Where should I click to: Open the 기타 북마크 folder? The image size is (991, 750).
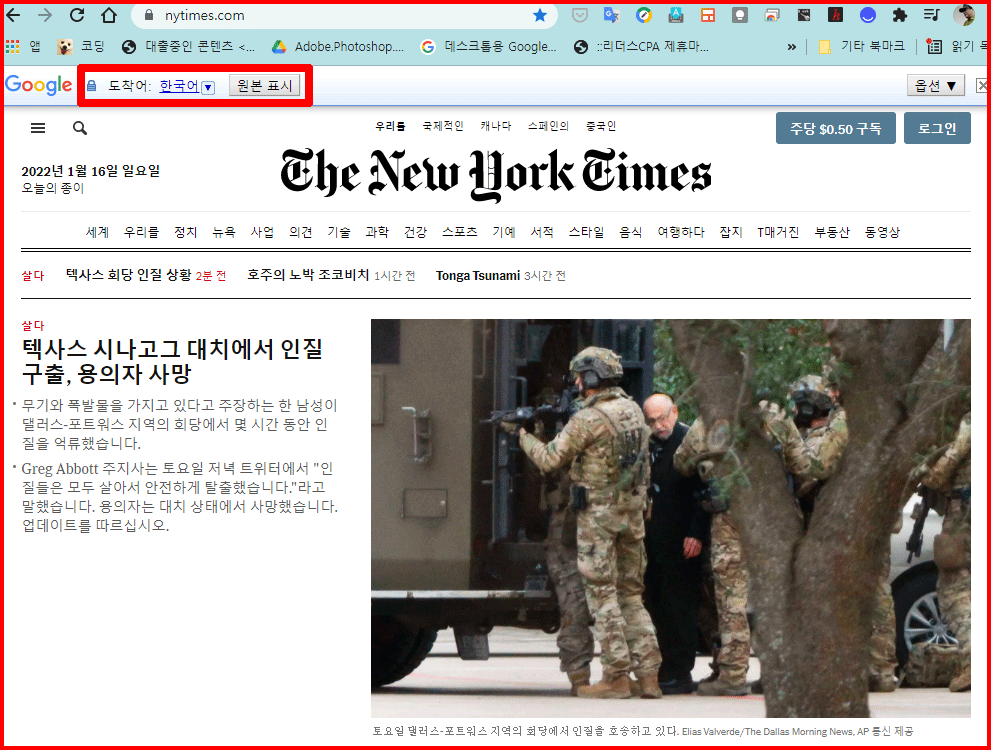coord(861,47)
